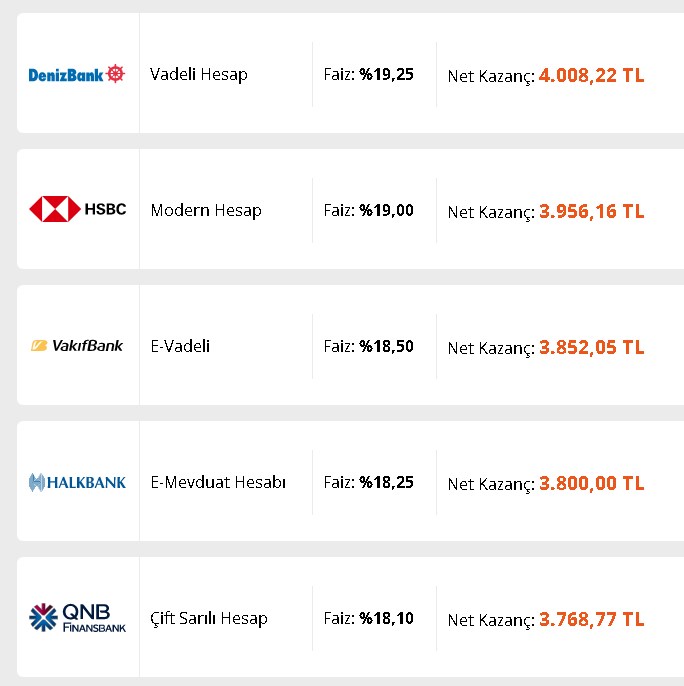This screenshot has height=686, width=684.
Task: Select the %18,25 interest rate
Action: point(386,483)
